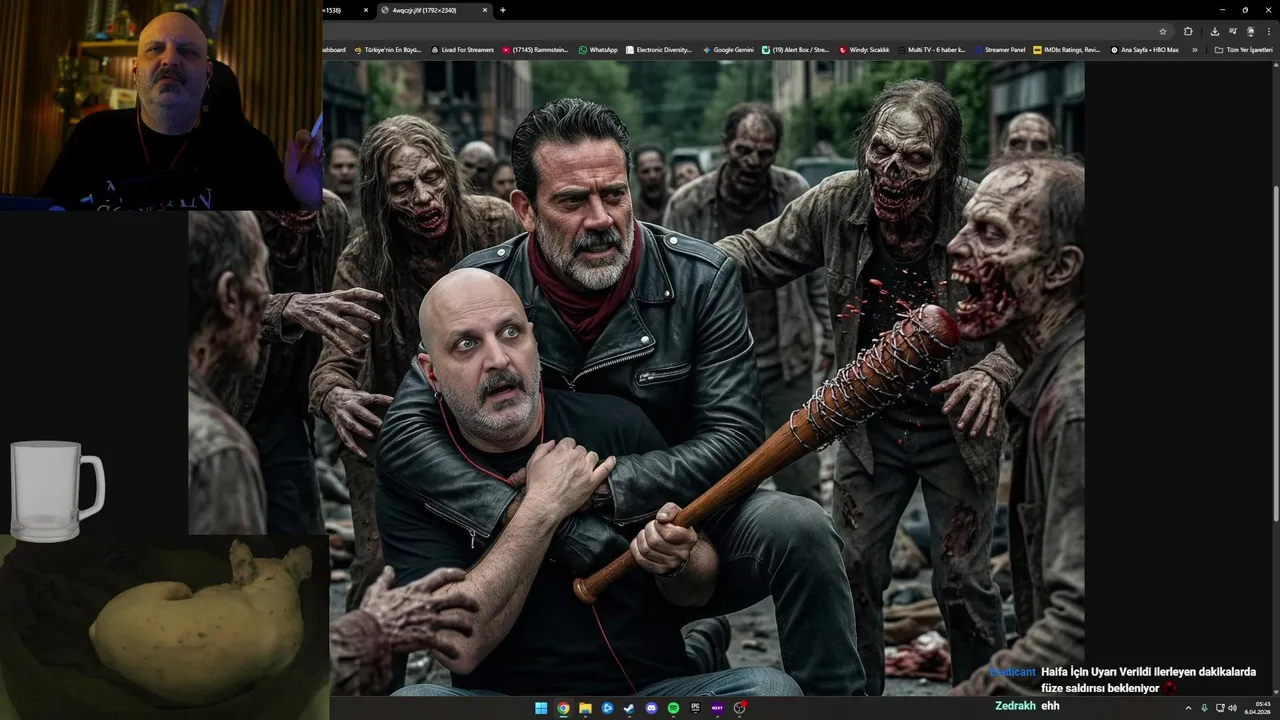The height and width of the screenshot is (720, 1280).
Task: Open File Explorer from the taskbar
Action: 585,708
